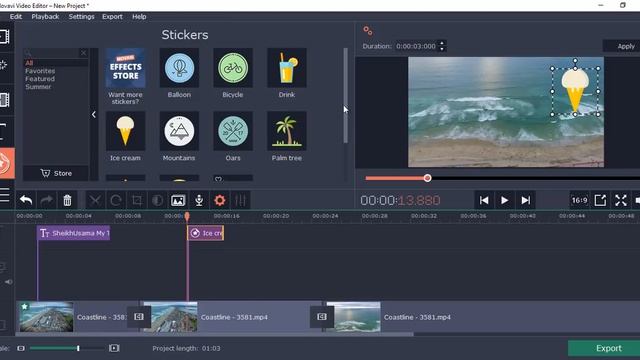Image resolution: width=640 pixels, height=360 pixels.
Task: Clear the sticker search field
Action: click(x=83, y=53)
